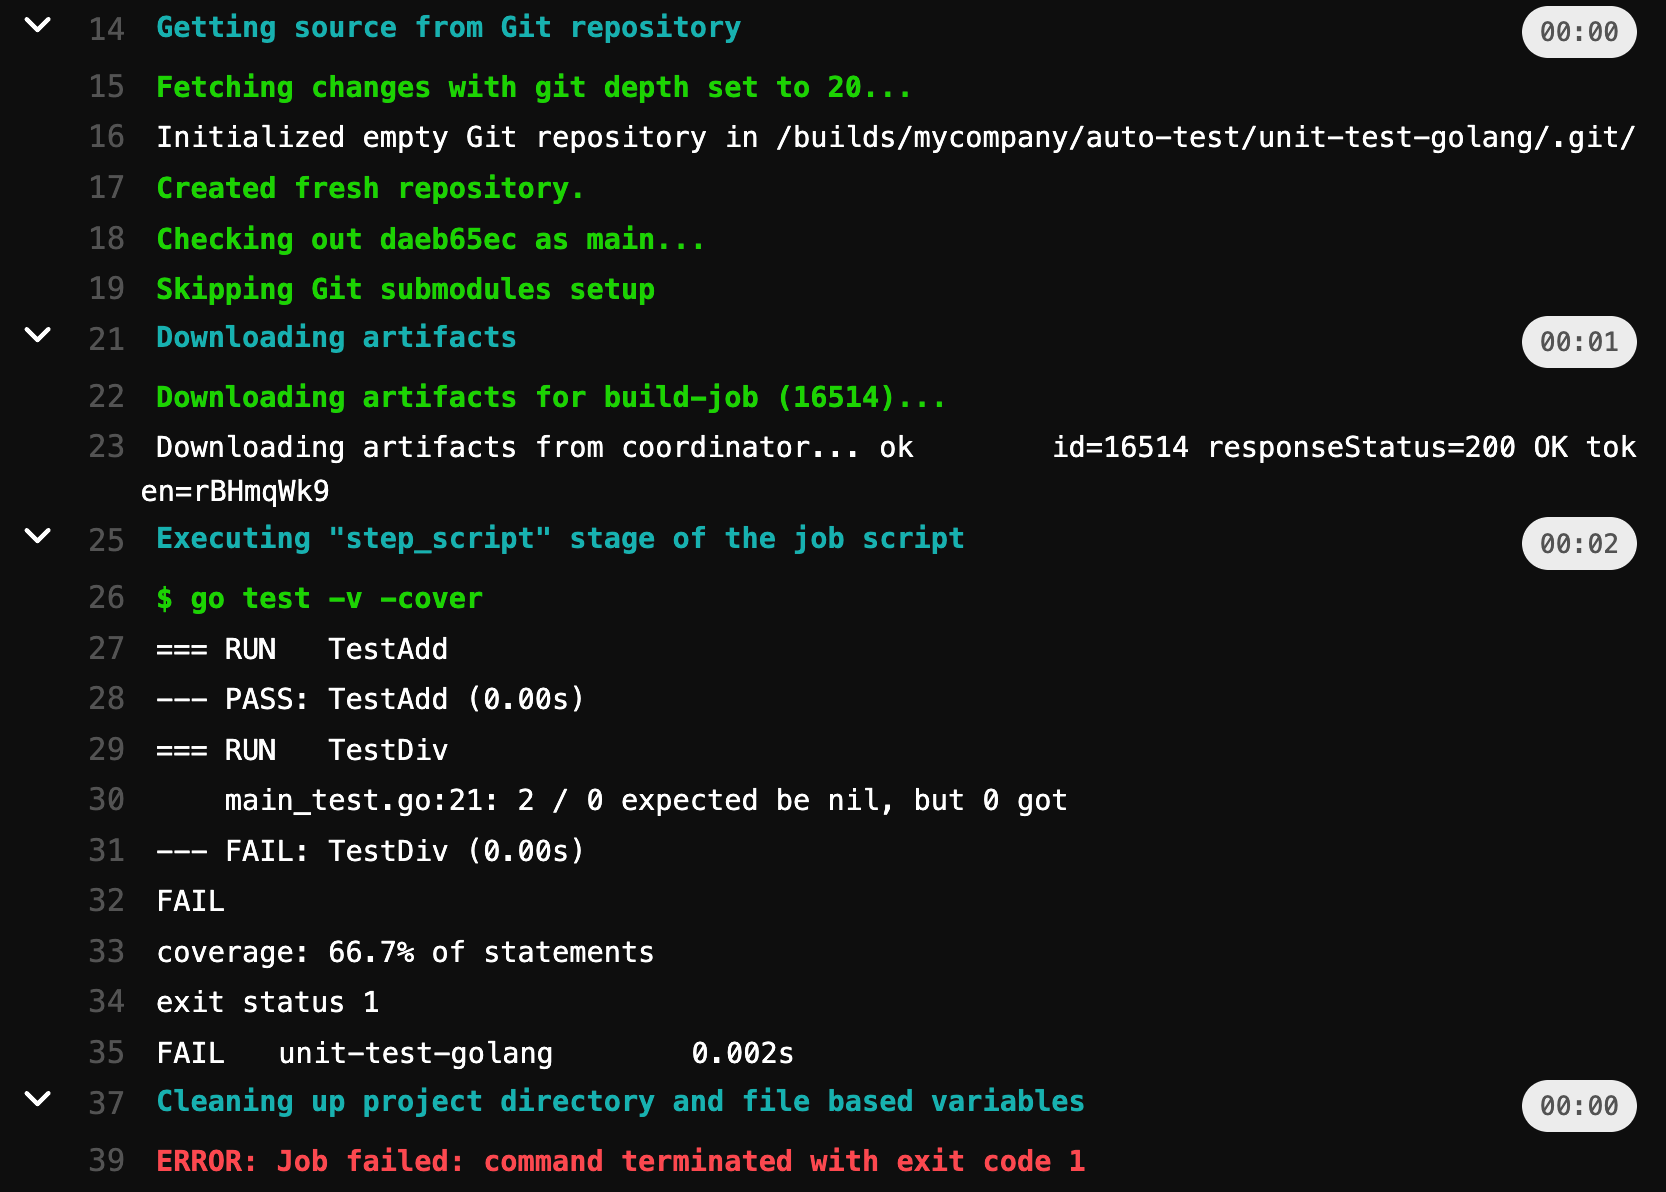Click the "Getting source from Git repository" header
This screenshot has width=1666, height=1192.
(448, 28)
